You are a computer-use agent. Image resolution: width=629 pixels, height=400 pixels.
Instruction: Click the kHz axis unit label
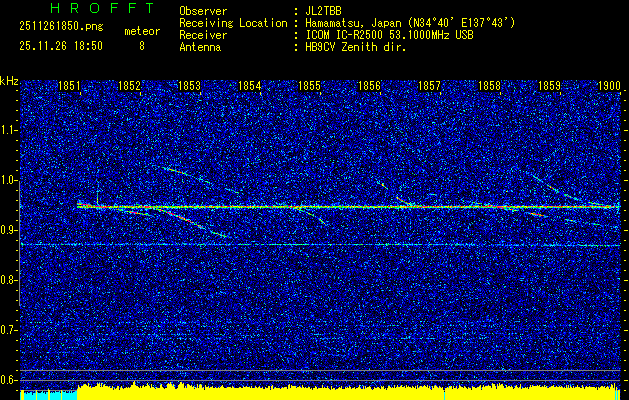[9, 80]
